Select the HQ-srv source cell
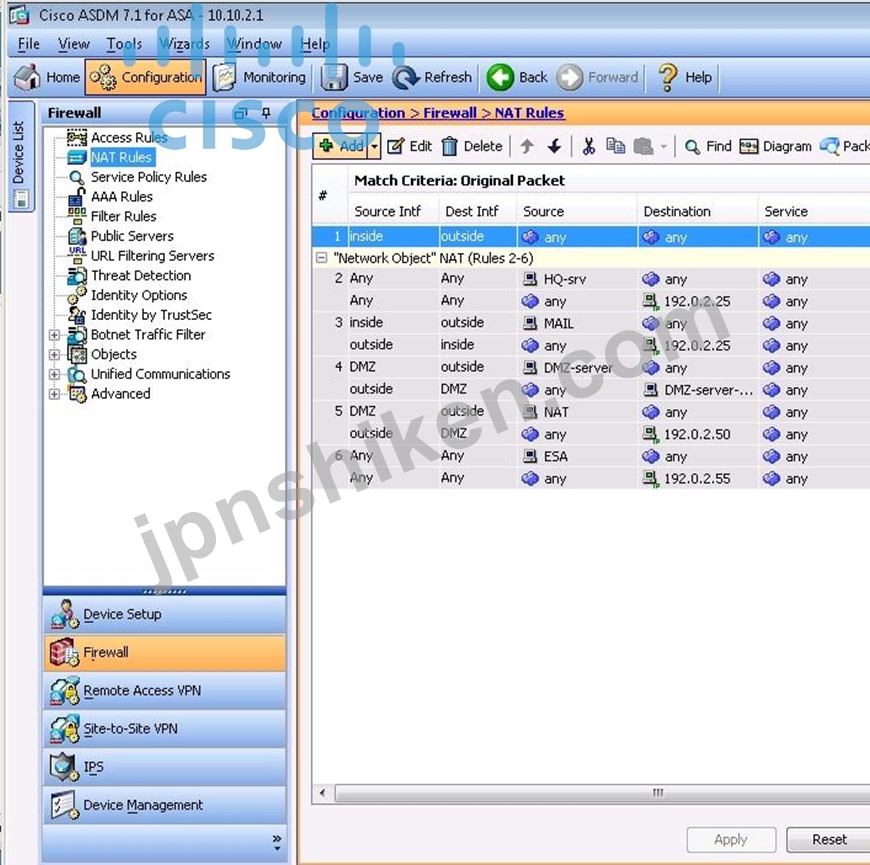 coord(577,279)
